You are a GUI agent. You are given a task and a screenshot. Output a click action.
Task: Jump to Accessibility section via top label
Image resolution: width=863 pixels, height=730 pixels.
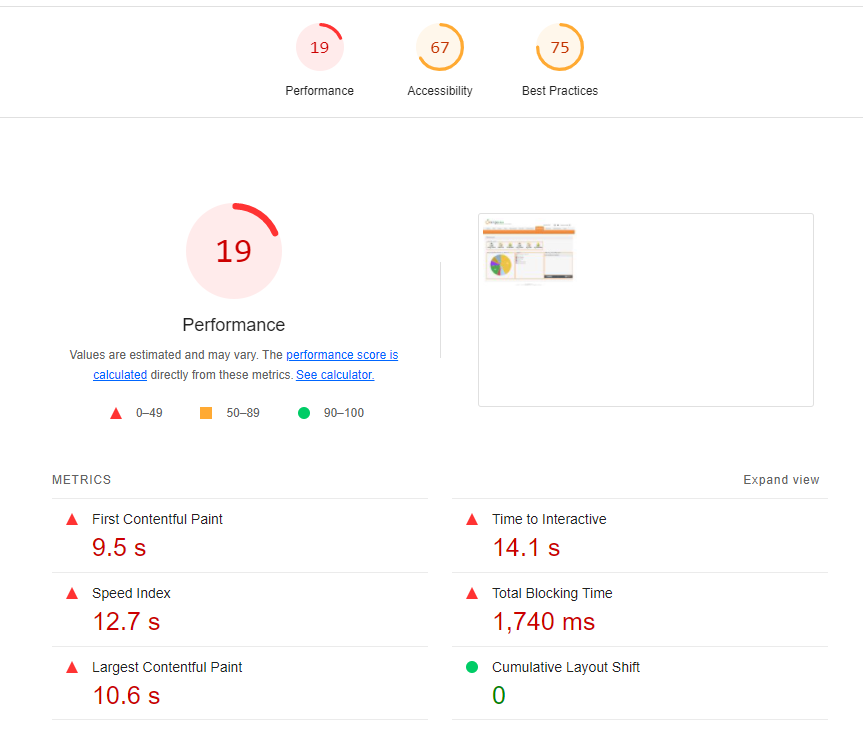coord(440,91)
